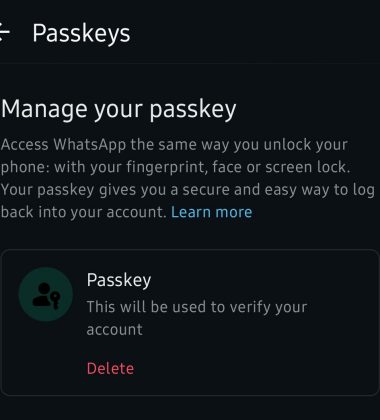Viewport: 380px width, 420px height.
Task: Click the word WhatsApp in the description
Action: pyautogui.click(x=90, y=145)
